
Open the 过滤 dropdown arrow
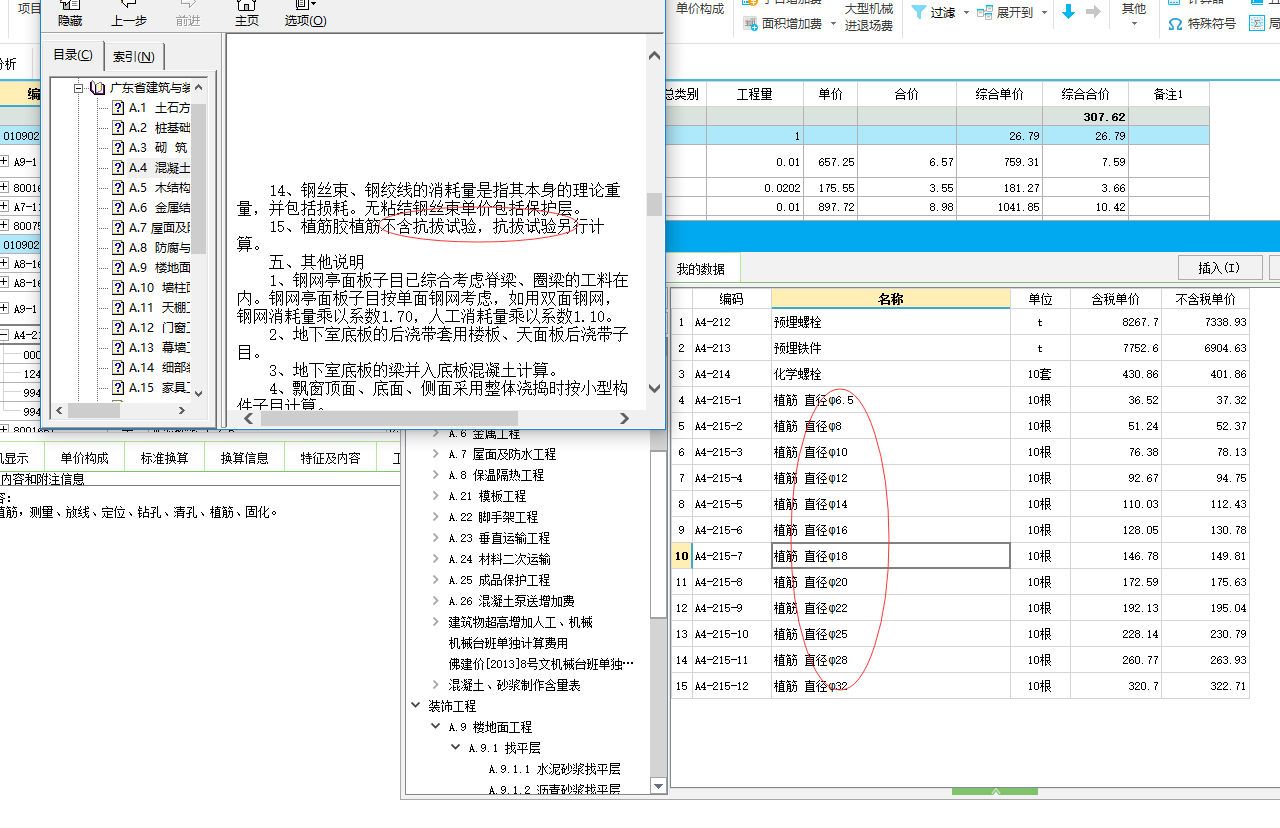click(x=965, y=13)
